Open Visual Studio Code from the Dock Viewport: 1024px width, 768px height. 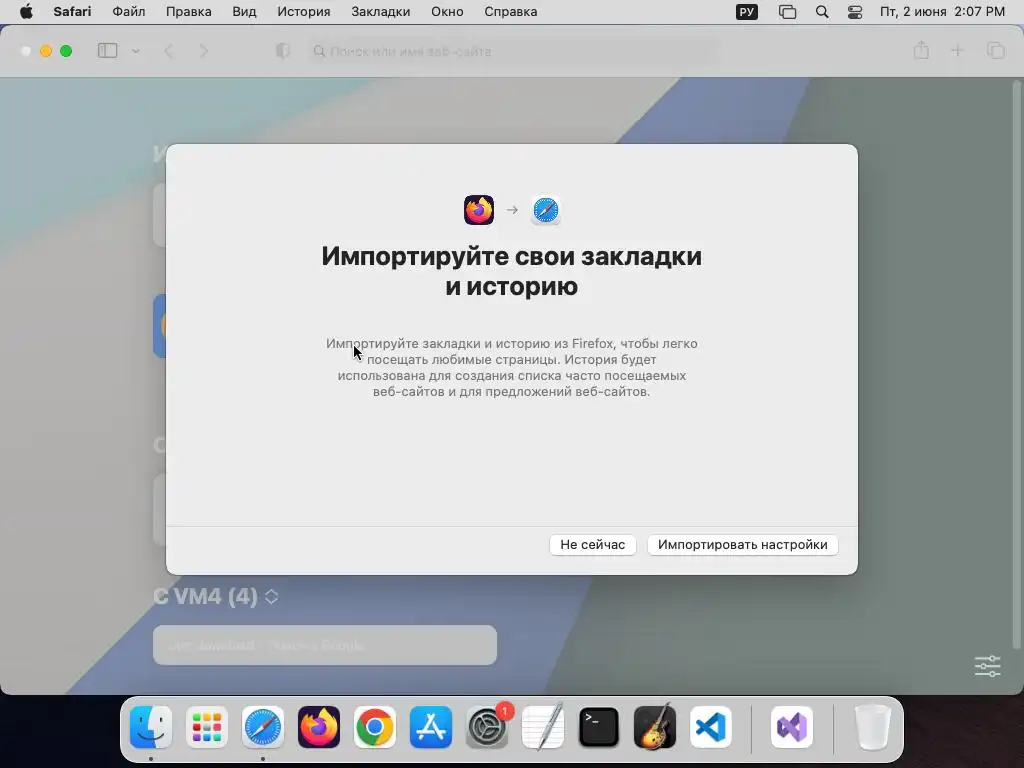tap(711, 727)
